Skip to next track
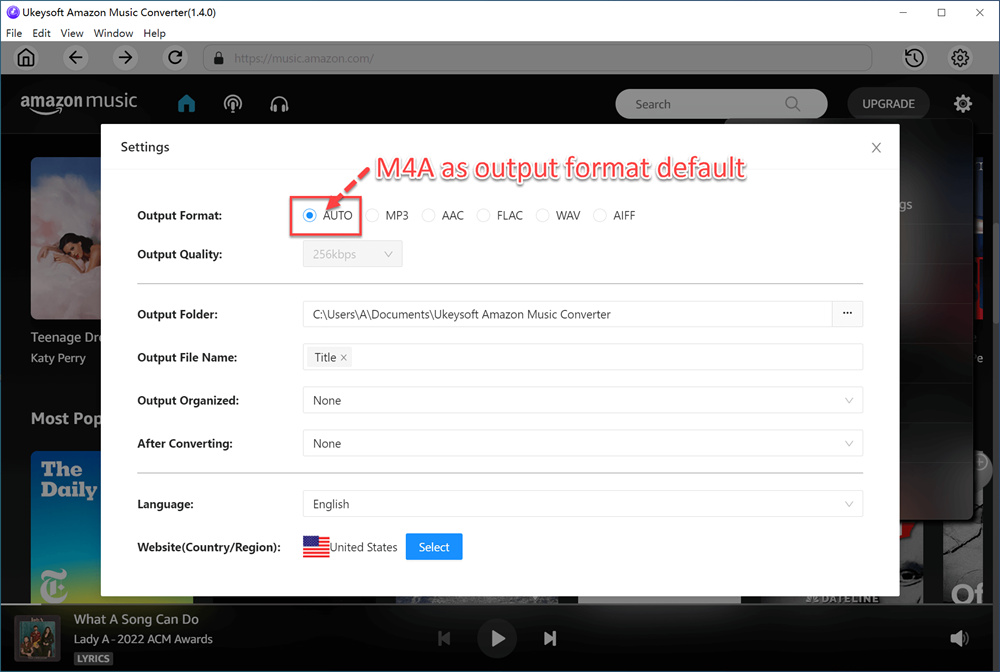1000x672 pixels. point(550,638)
